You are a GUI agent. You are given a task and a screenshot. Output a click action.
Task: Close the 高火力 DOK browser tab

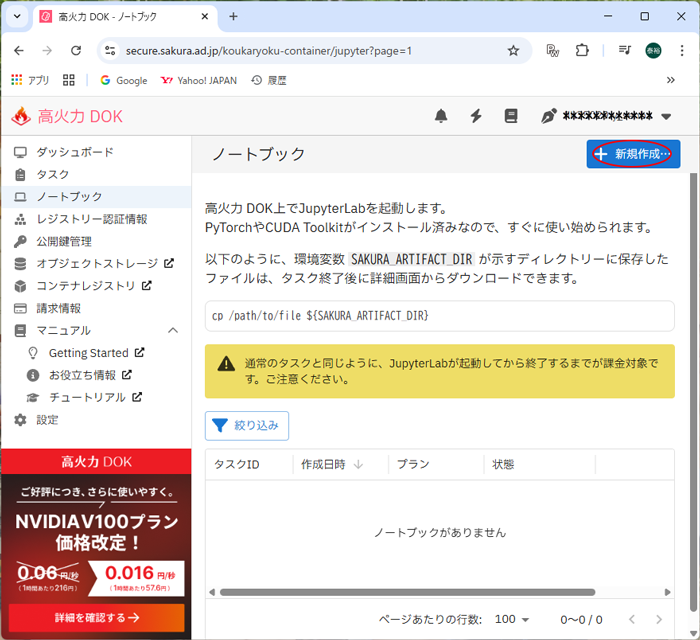[x=205, y=17]
